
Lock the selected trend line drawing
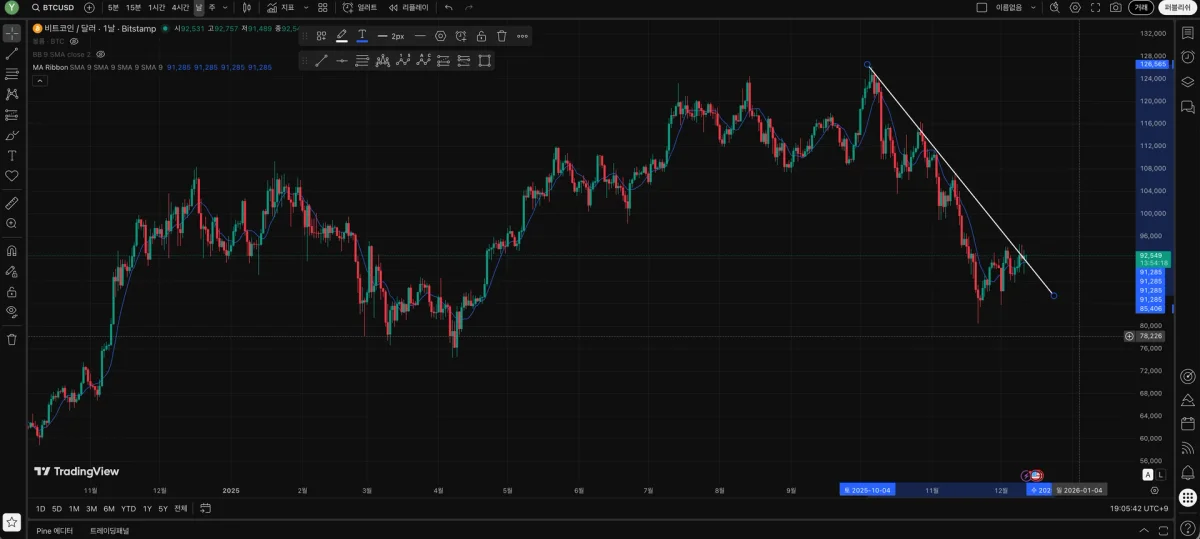coord(481,36)
